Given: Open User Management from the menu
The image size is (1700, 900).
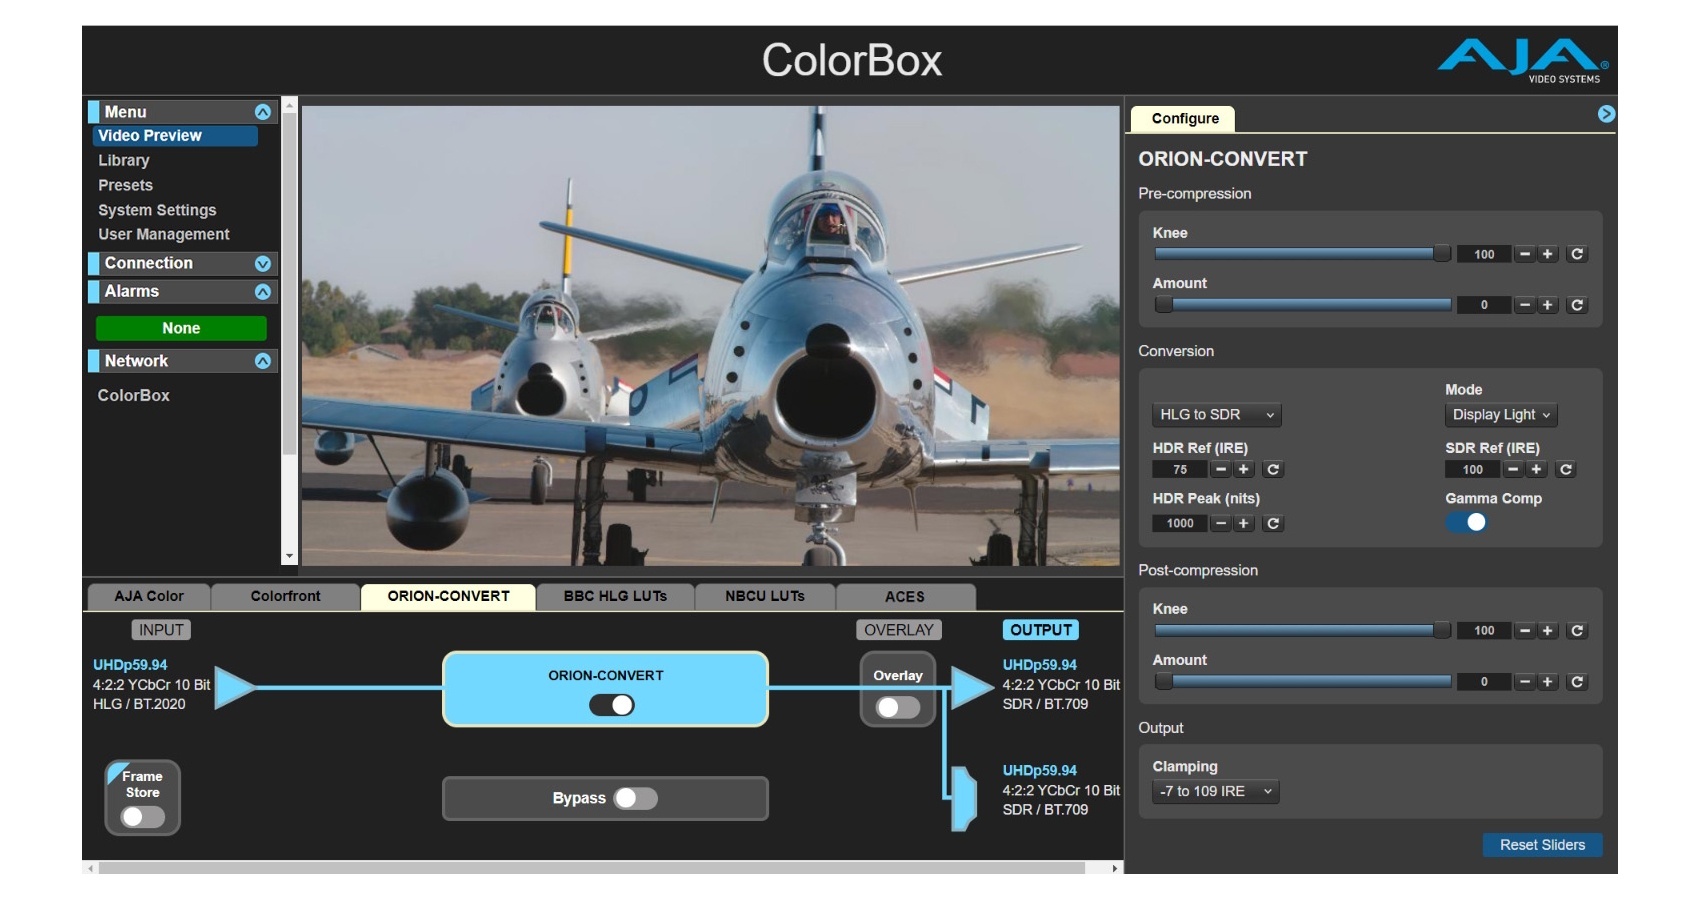Looking at the screenshot, I should (x=164, y=234).
